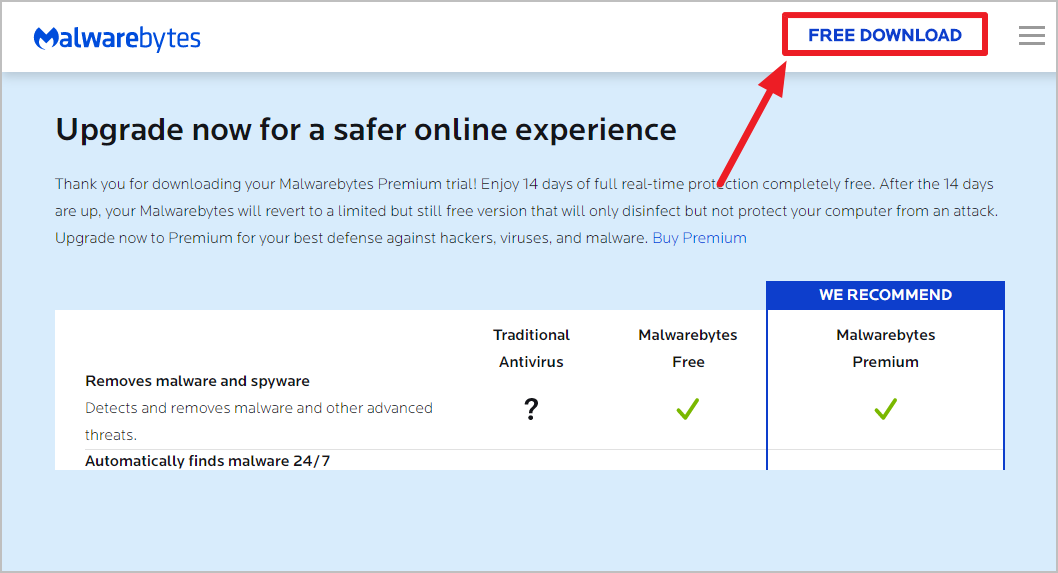
Task: Click 'Detects and removes malware' description text
Action: (x=258, y=421)
